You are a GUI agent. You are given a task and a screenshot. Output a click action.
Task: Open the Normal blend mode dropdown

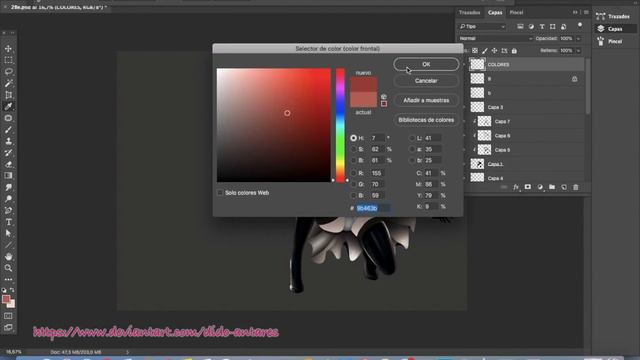[x=495, y=38]
